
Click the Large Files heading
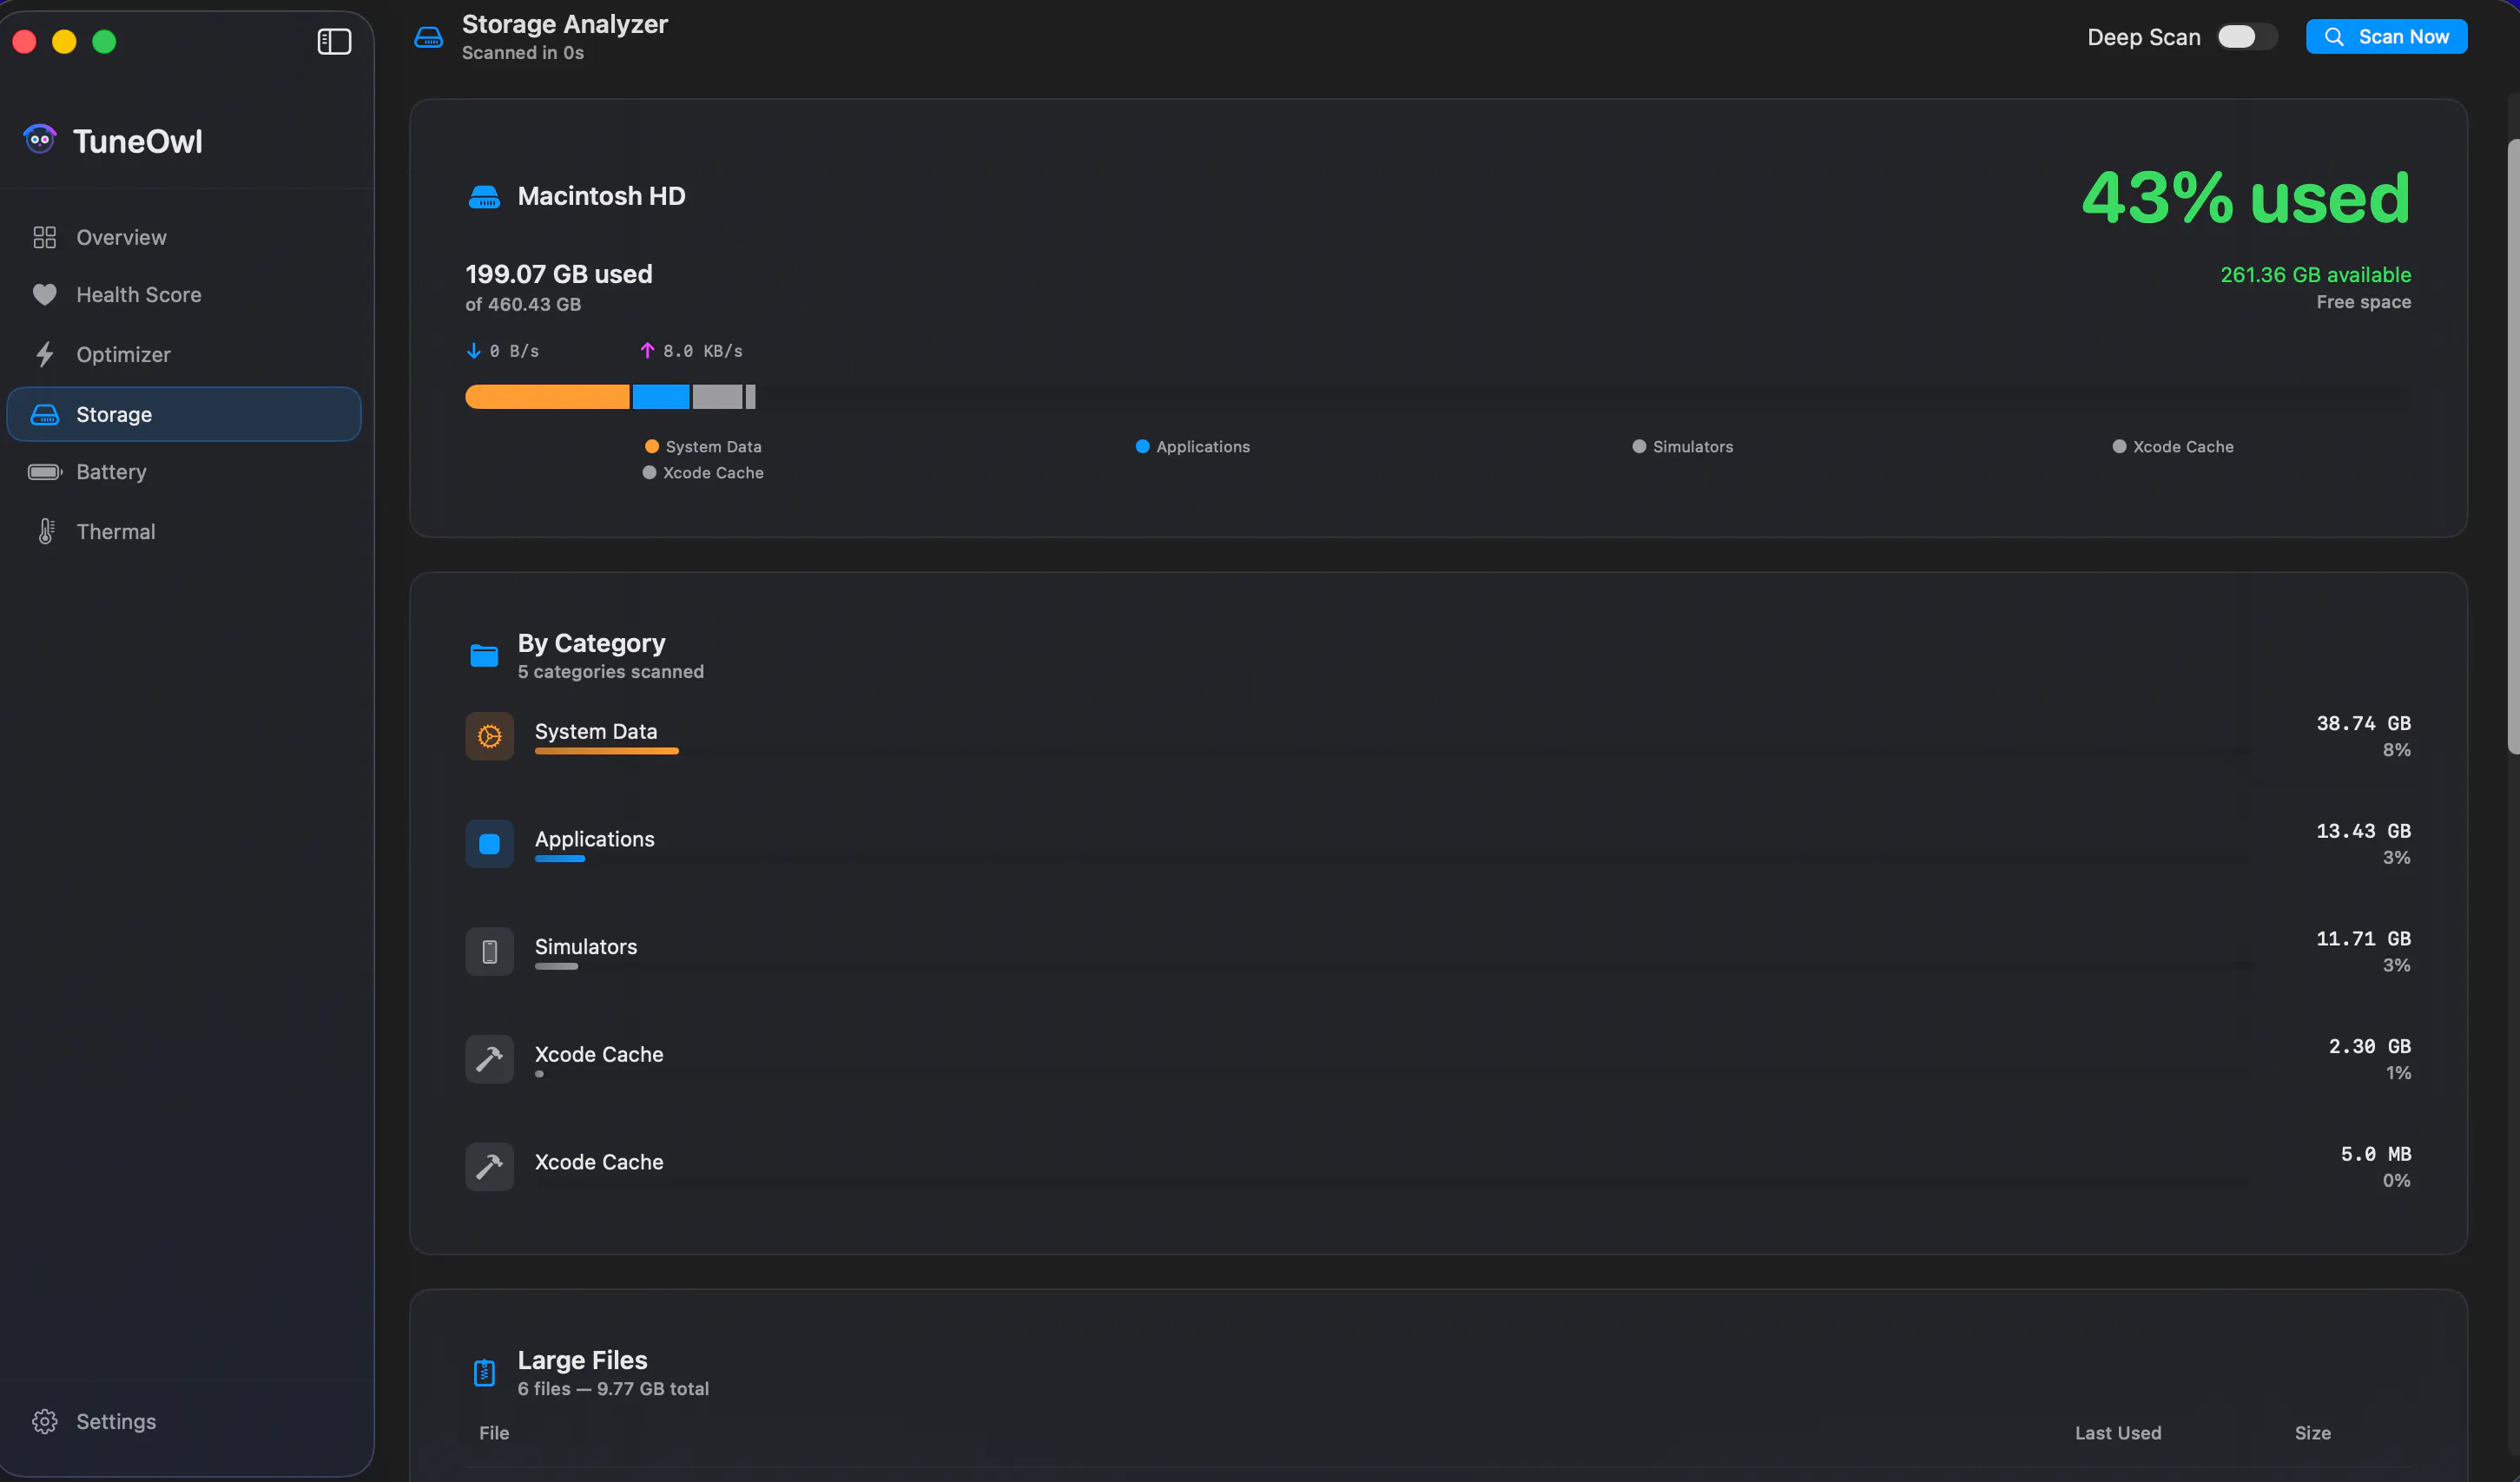point(582,1360)
